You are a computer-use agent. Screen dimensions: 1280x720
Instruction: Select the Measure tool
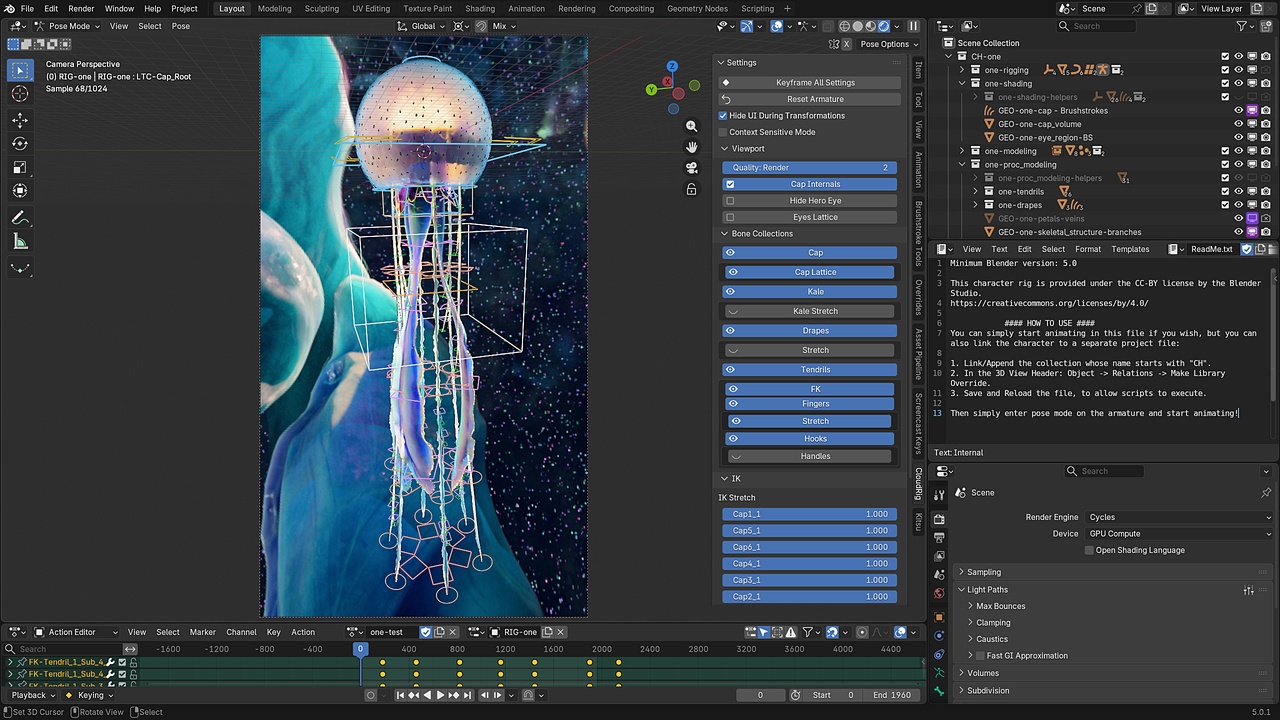(20, 242)
